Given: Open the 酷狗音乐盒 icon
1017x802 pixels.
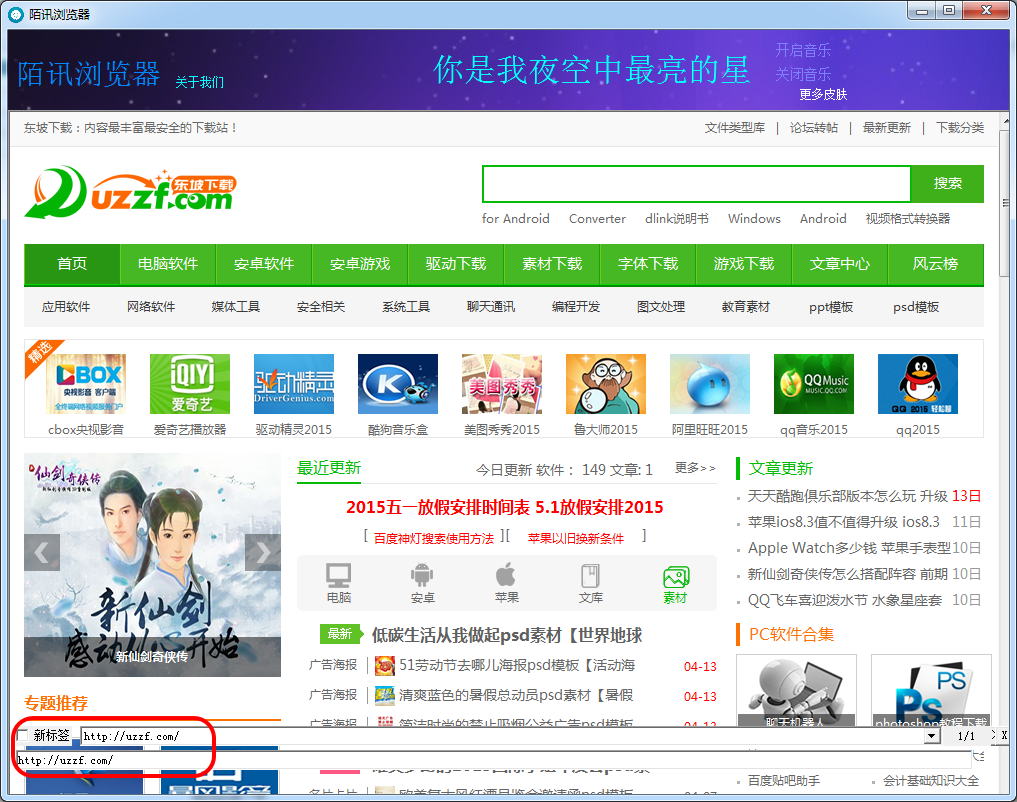Looking at the screenshot, I should [x=398, y=384].
